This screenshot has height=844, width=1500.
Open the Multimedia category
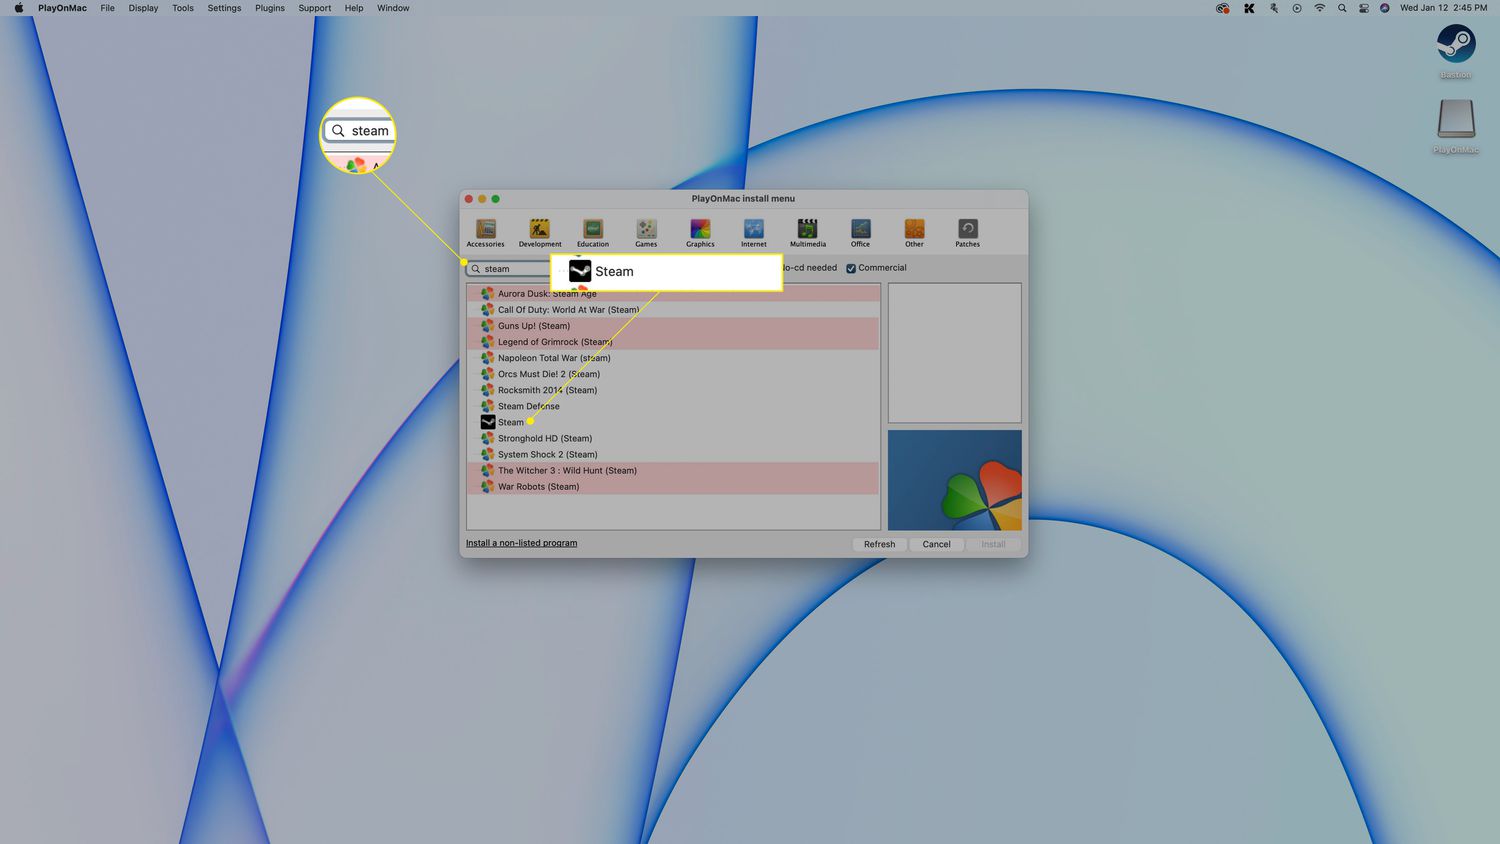pyautogui.click(x=807, y=232)
